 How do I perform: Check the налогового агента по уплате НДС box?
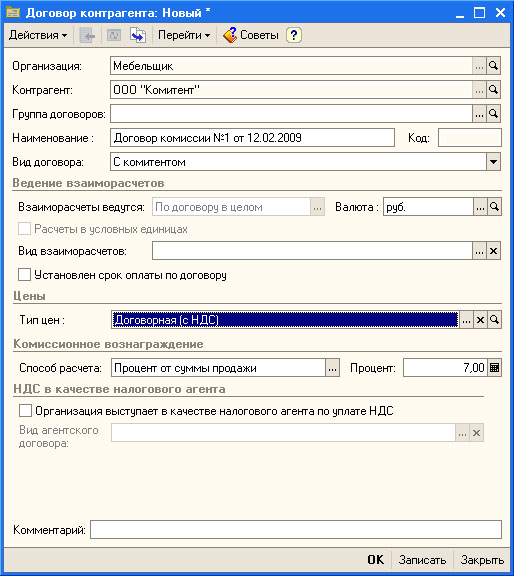25,411
